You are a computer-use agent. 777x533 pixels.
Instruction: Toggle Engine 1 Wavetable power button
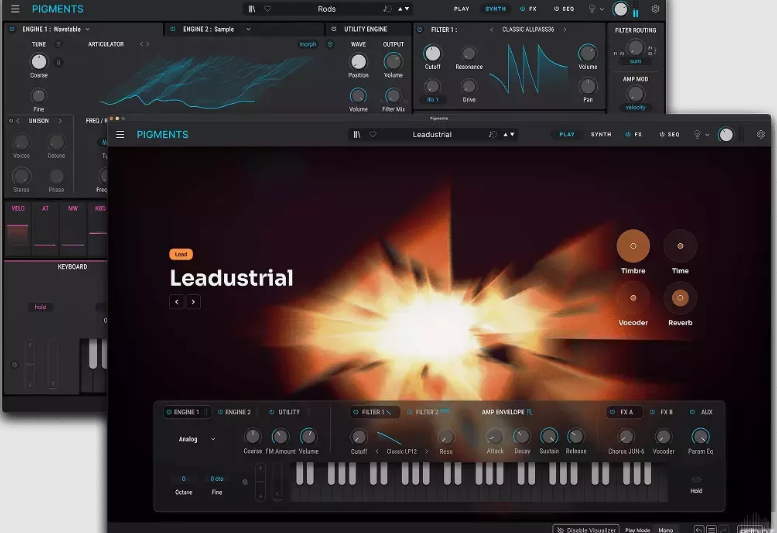(12, 29)
